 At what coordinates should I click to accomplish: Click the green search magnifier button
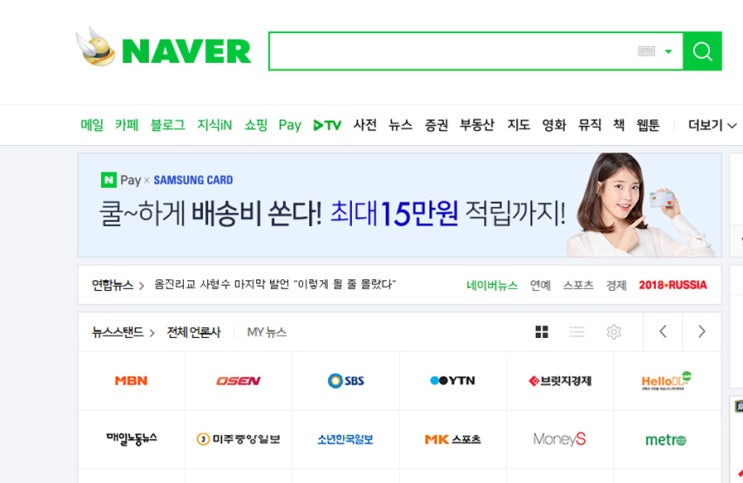[702, 51]
